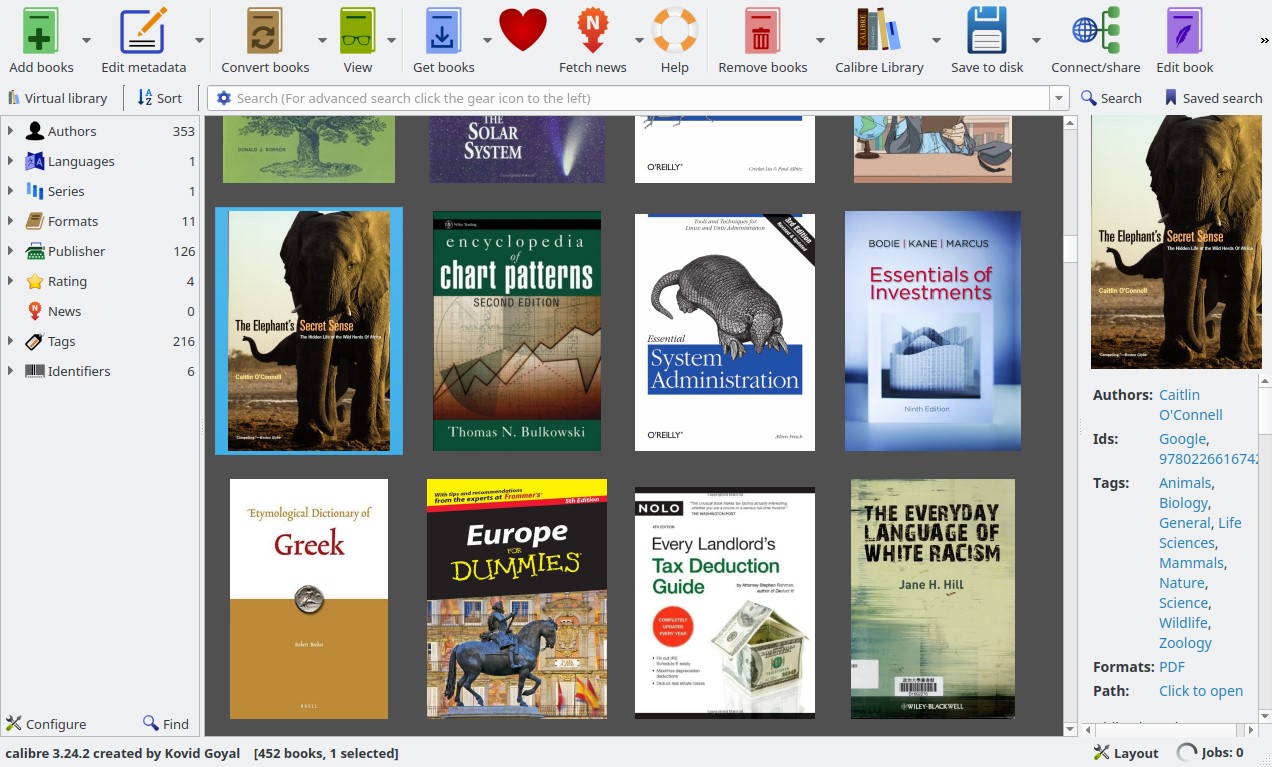Open the Saved search menu
Screen dimensions: 1272x767
coord(1213,98)
